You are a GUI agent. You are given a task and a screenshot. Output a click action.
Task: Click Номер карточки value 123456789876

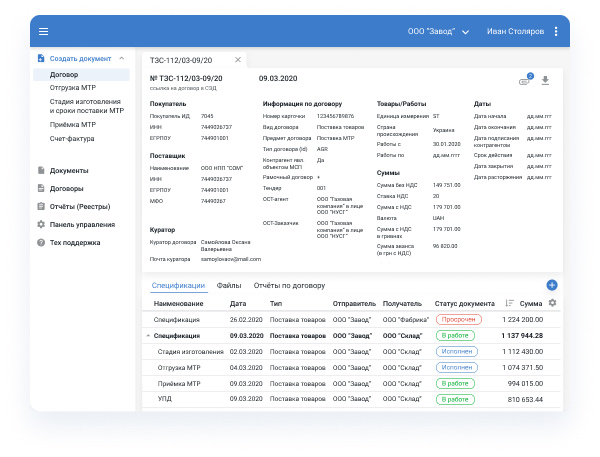click(x=335, y=116)
